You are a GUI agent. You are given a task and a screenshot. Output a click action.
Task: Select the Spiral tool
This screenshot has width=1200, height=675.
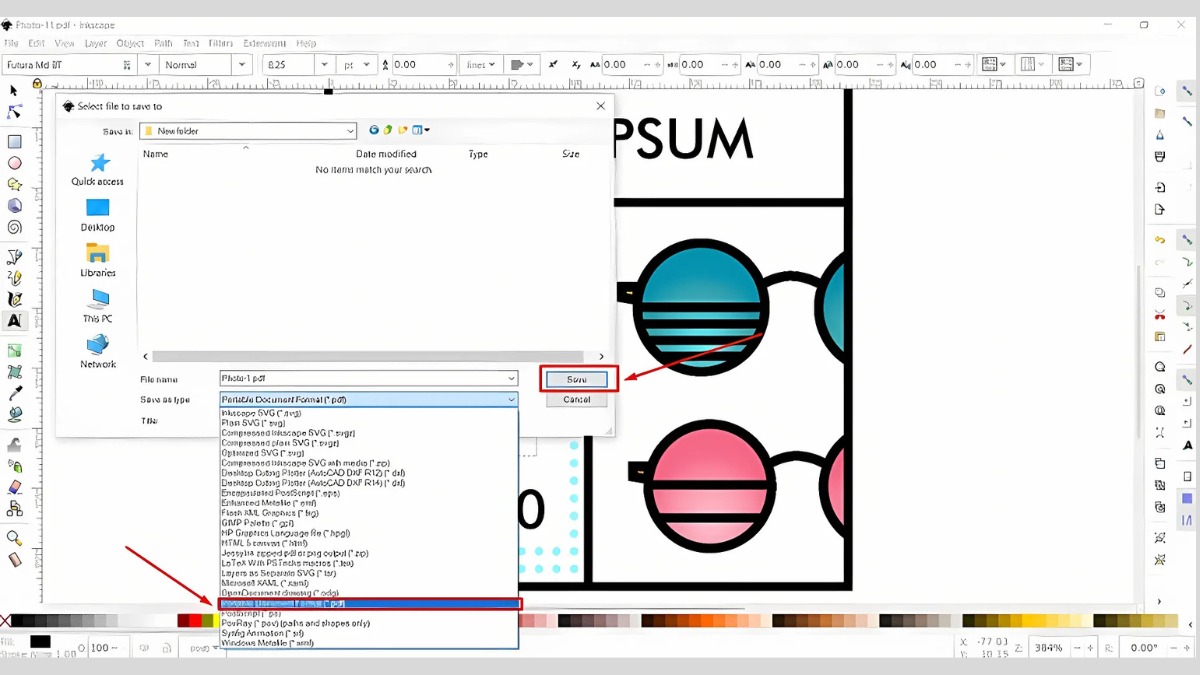[x=15, y=227]
